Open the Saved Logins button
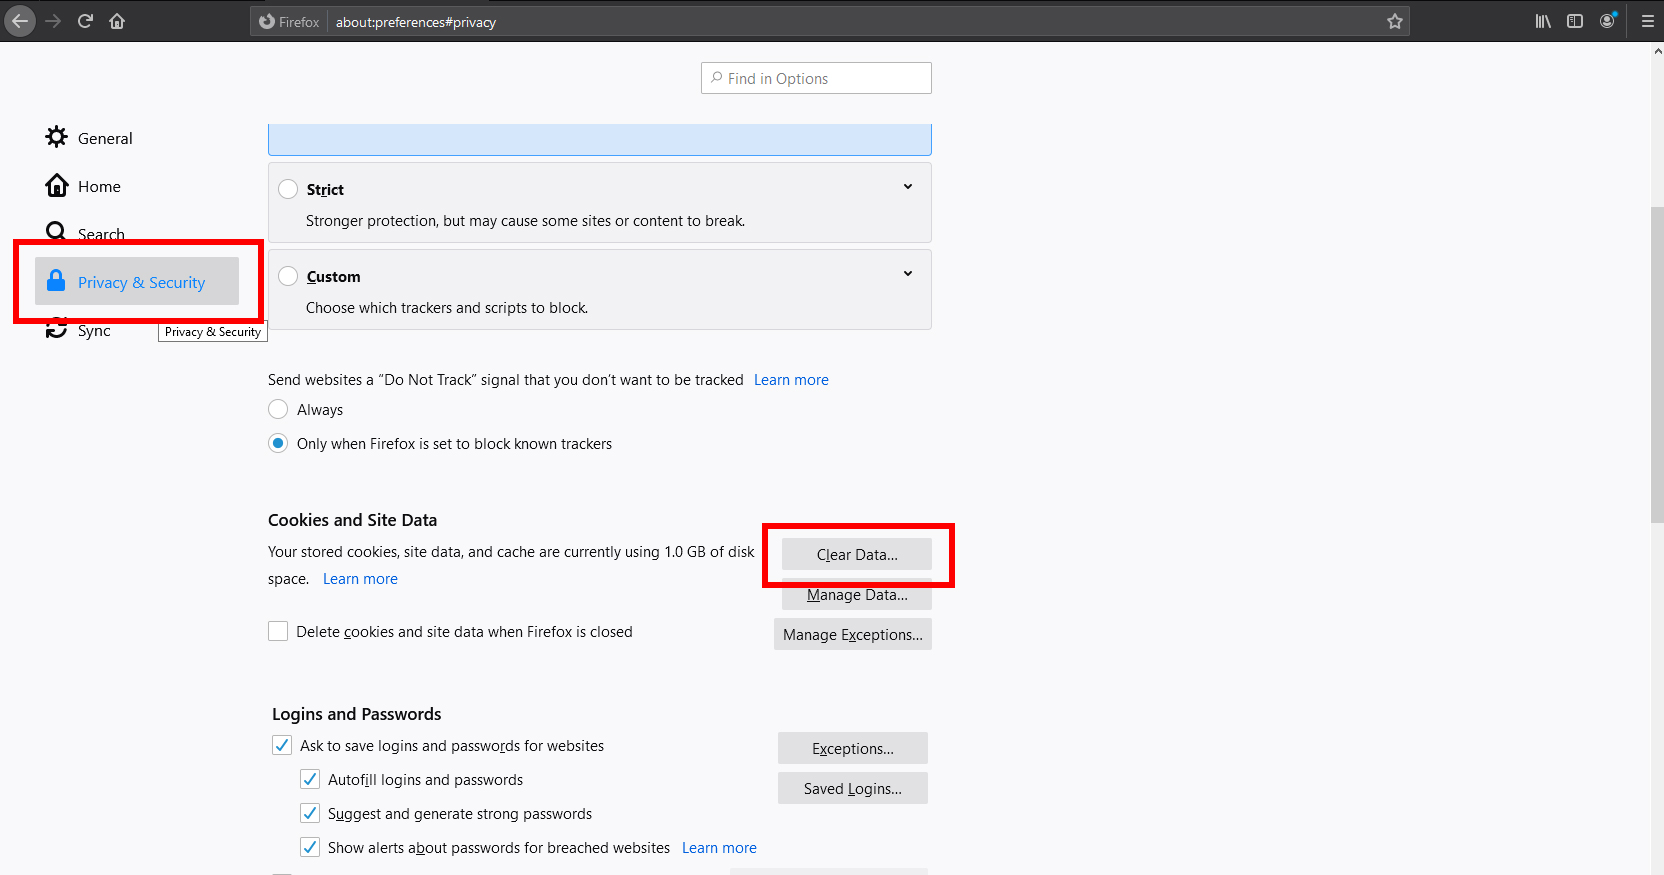The width and height of the screenshot is (1664, 875). [x=852, y=788]
